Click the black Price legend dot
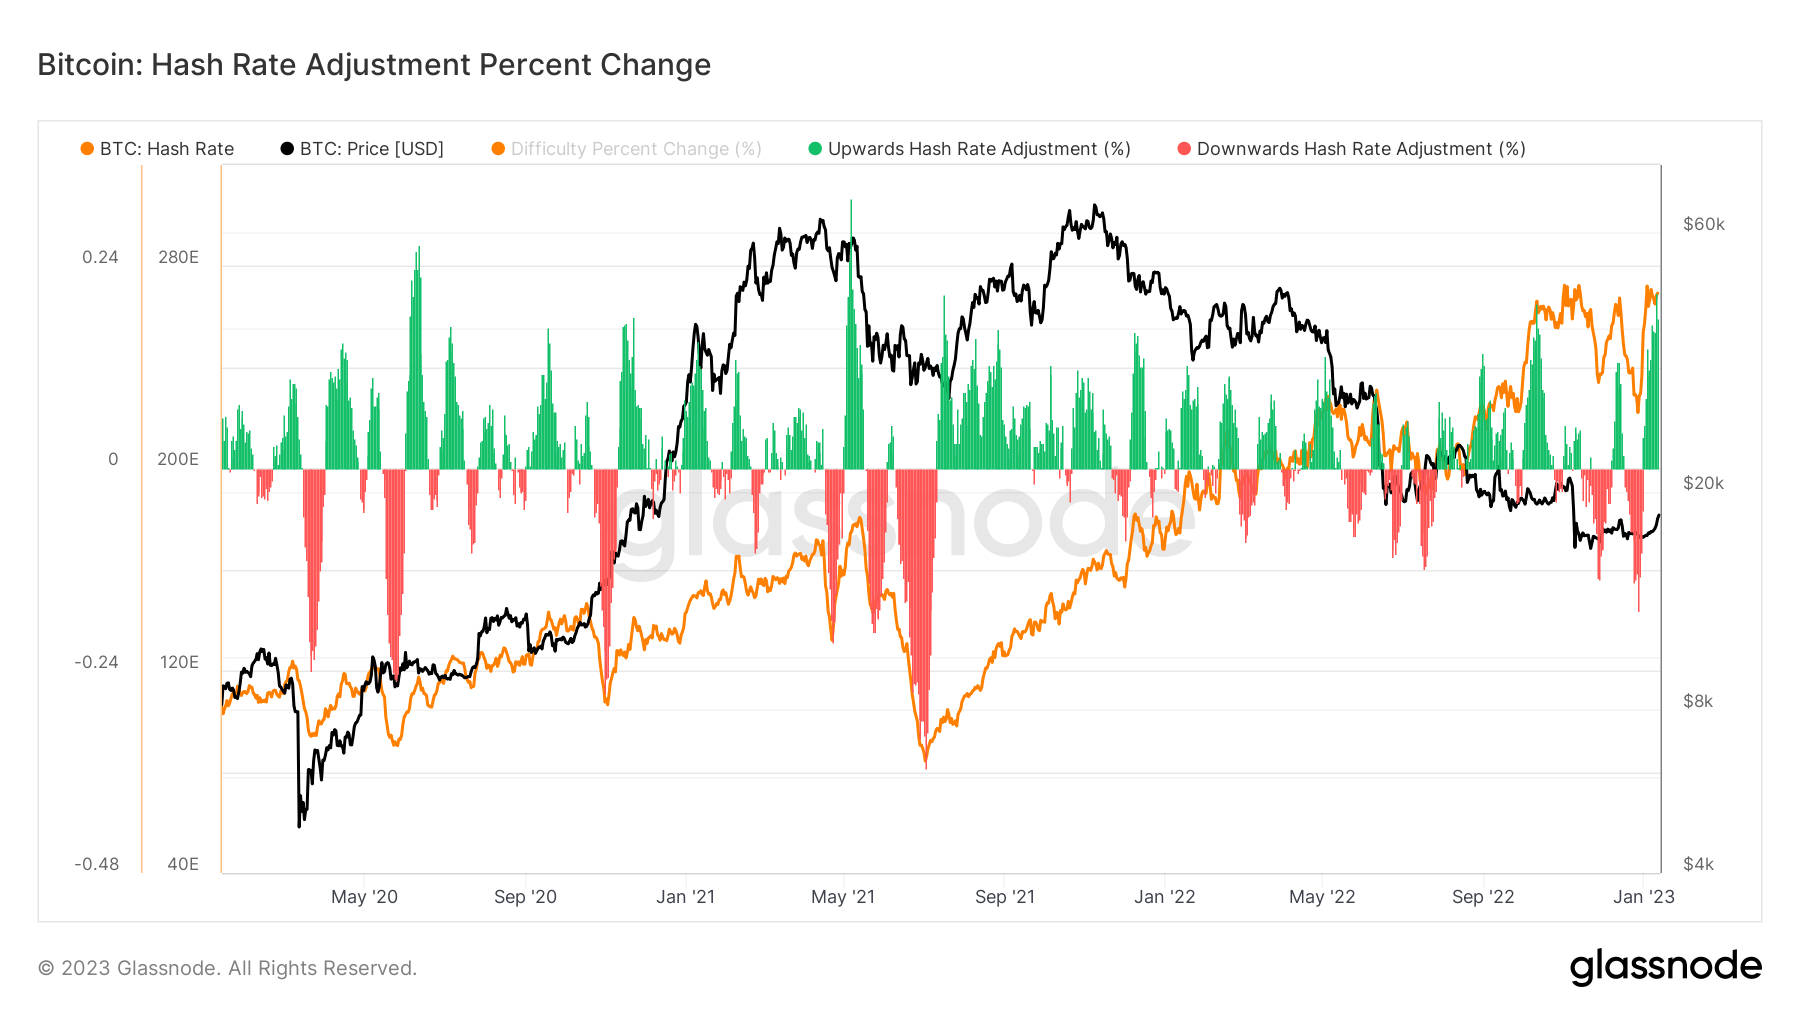The image size is (1800, 1013). point(287,149)
